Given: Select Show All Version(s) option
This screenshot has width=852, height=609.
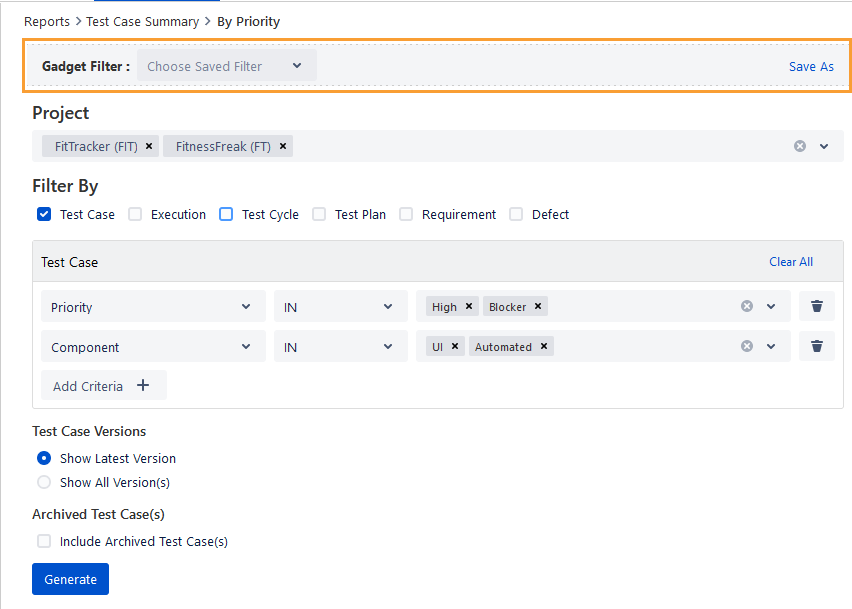Looking at the screenshot, I should click(44, 482).
